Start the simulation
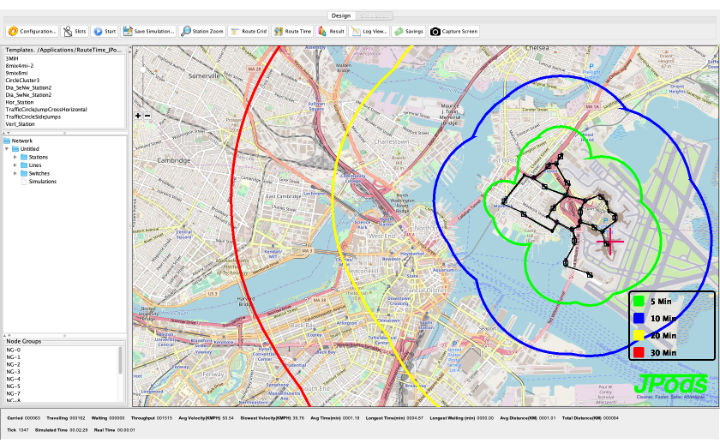 105,31
